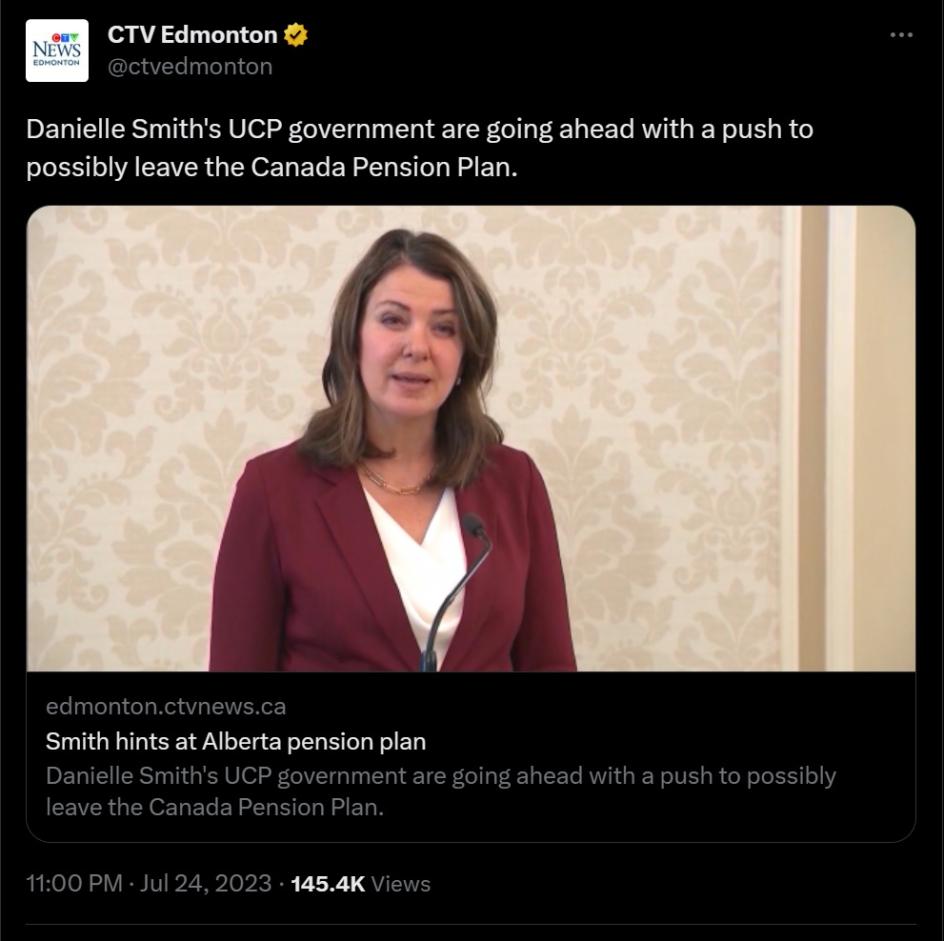Screen dimensions: 944x941
Task: Open the @ctvedmonton handle link
Action: click(189, 66)
